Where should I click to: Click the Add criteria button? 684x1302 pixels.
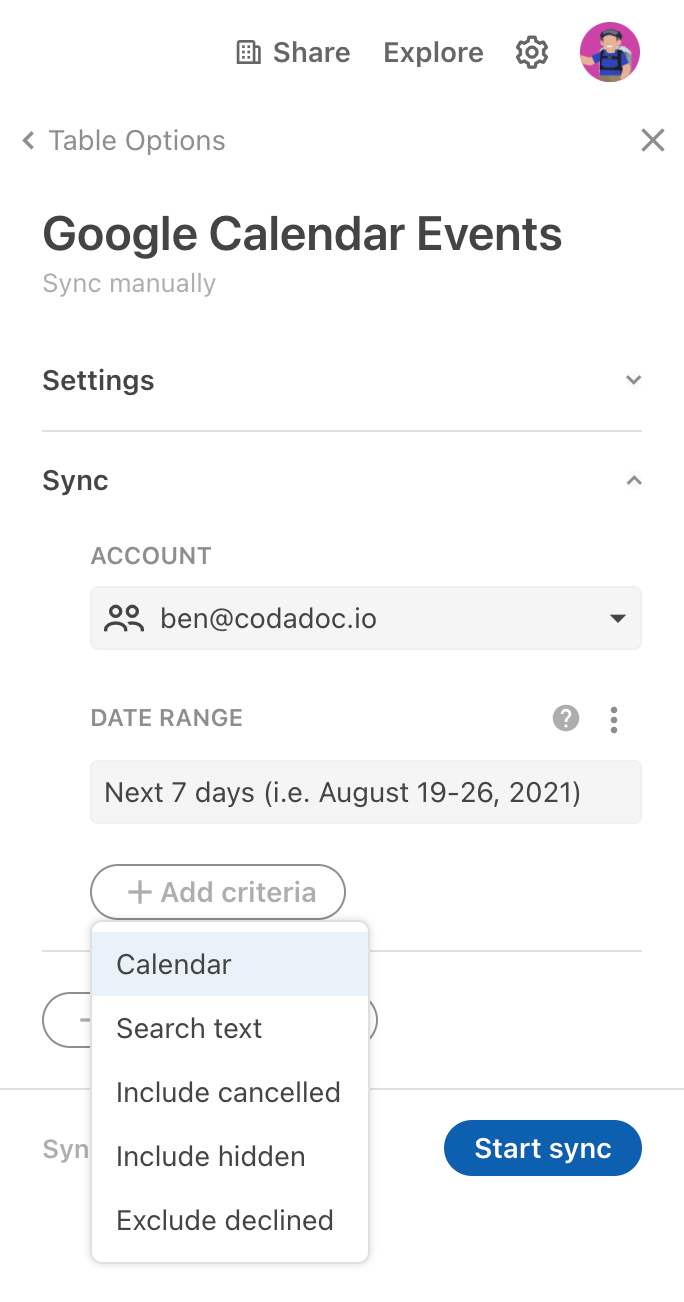(218, 892)
